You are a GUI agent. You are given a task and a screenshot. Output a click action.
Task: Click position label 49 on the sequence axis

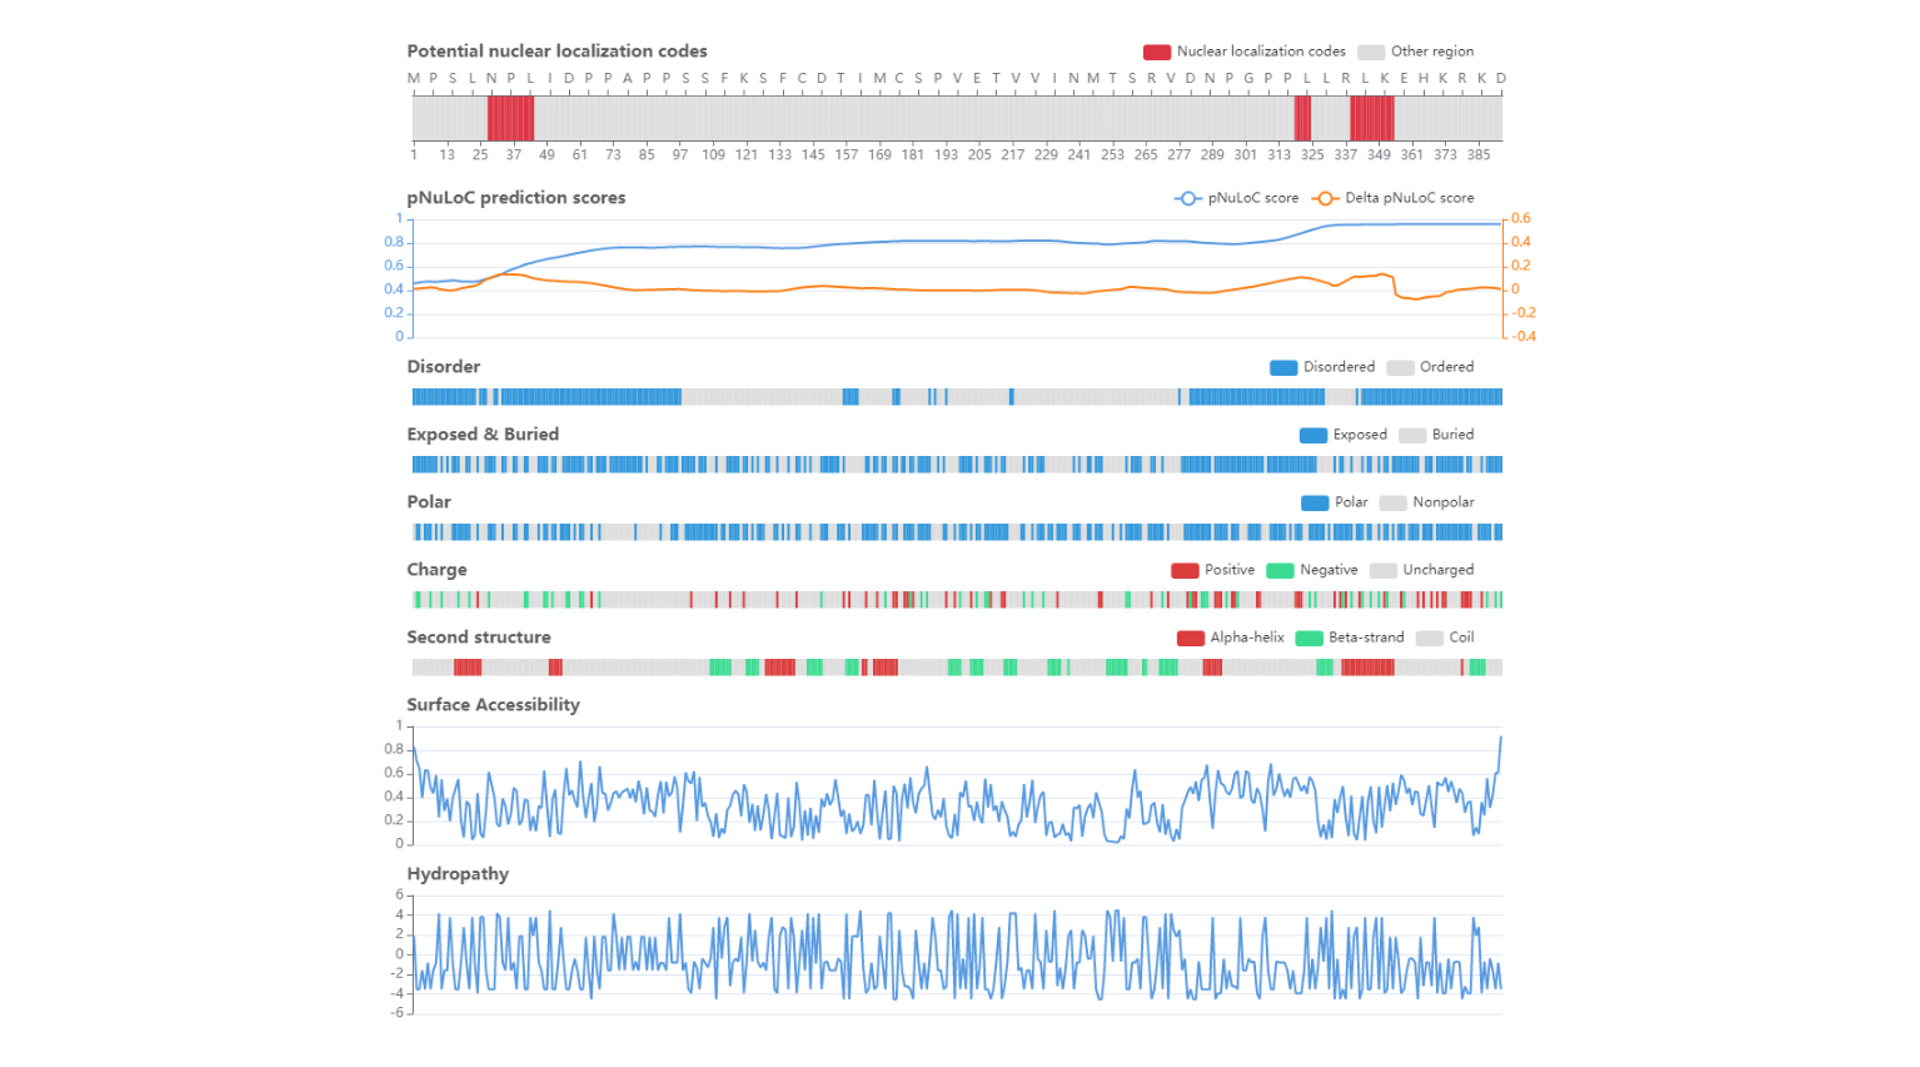(x=547, y=155)
